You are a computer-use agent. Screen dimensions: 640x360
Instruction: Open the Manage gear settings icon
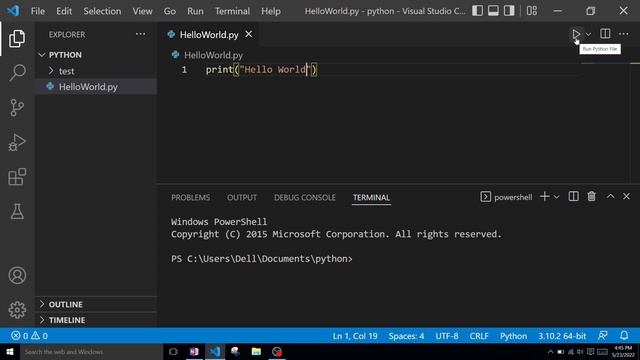(17, 310)
